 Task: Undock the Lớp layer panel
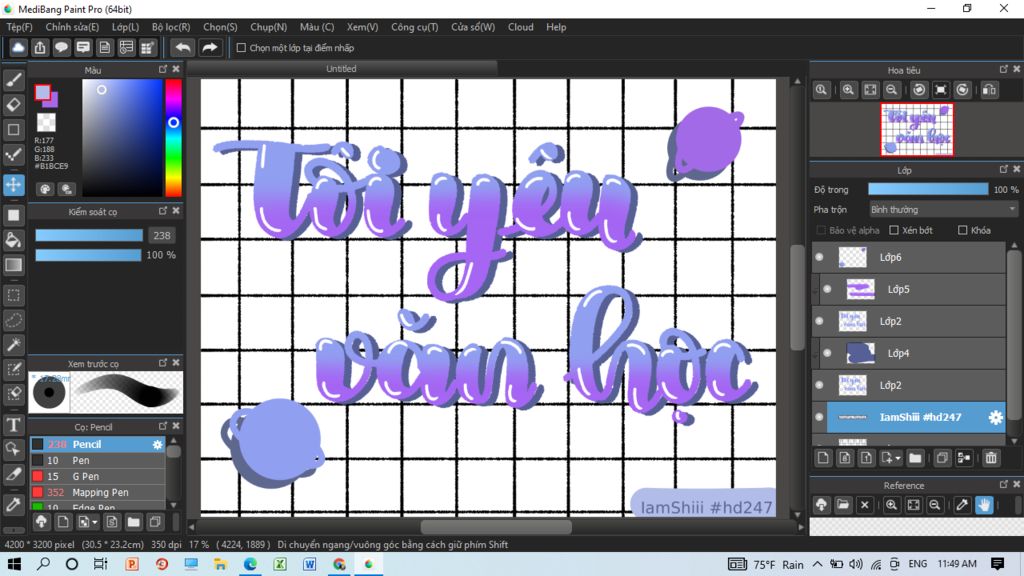click(1004, 170)
